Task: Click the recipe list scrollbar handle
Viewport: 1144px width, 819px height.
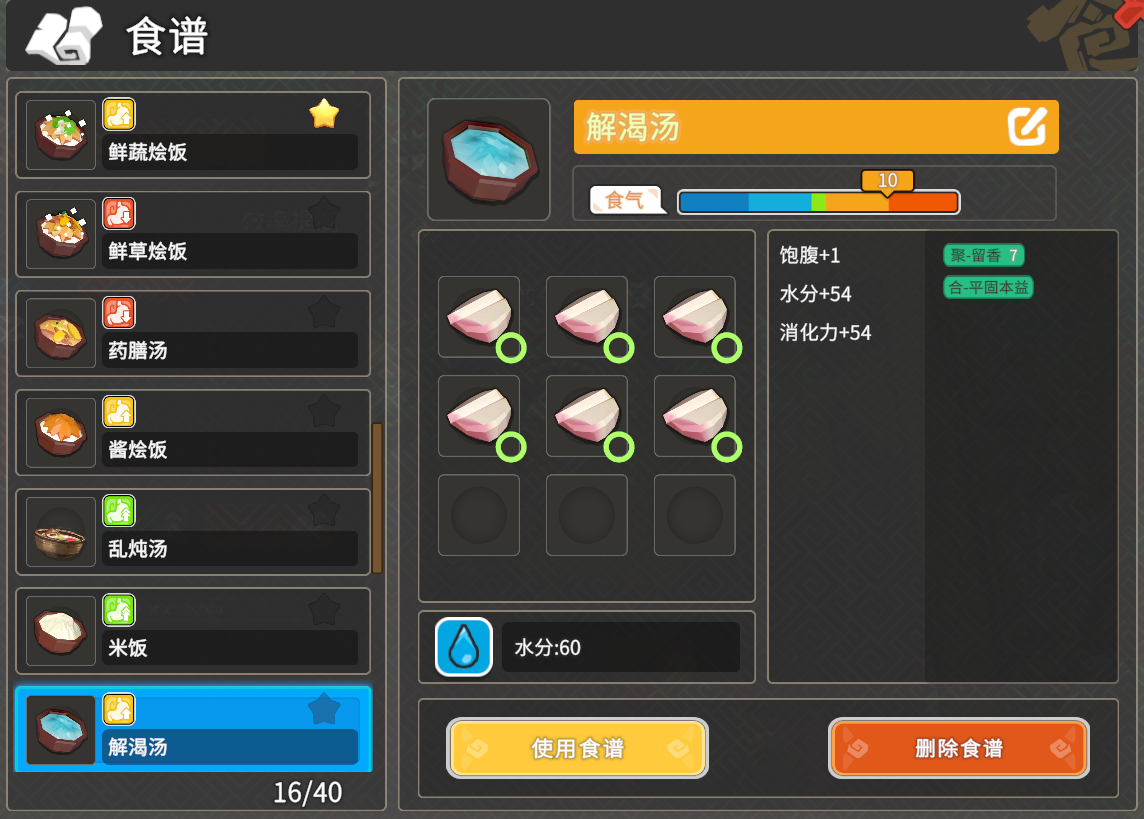Action: coord(377,498)
